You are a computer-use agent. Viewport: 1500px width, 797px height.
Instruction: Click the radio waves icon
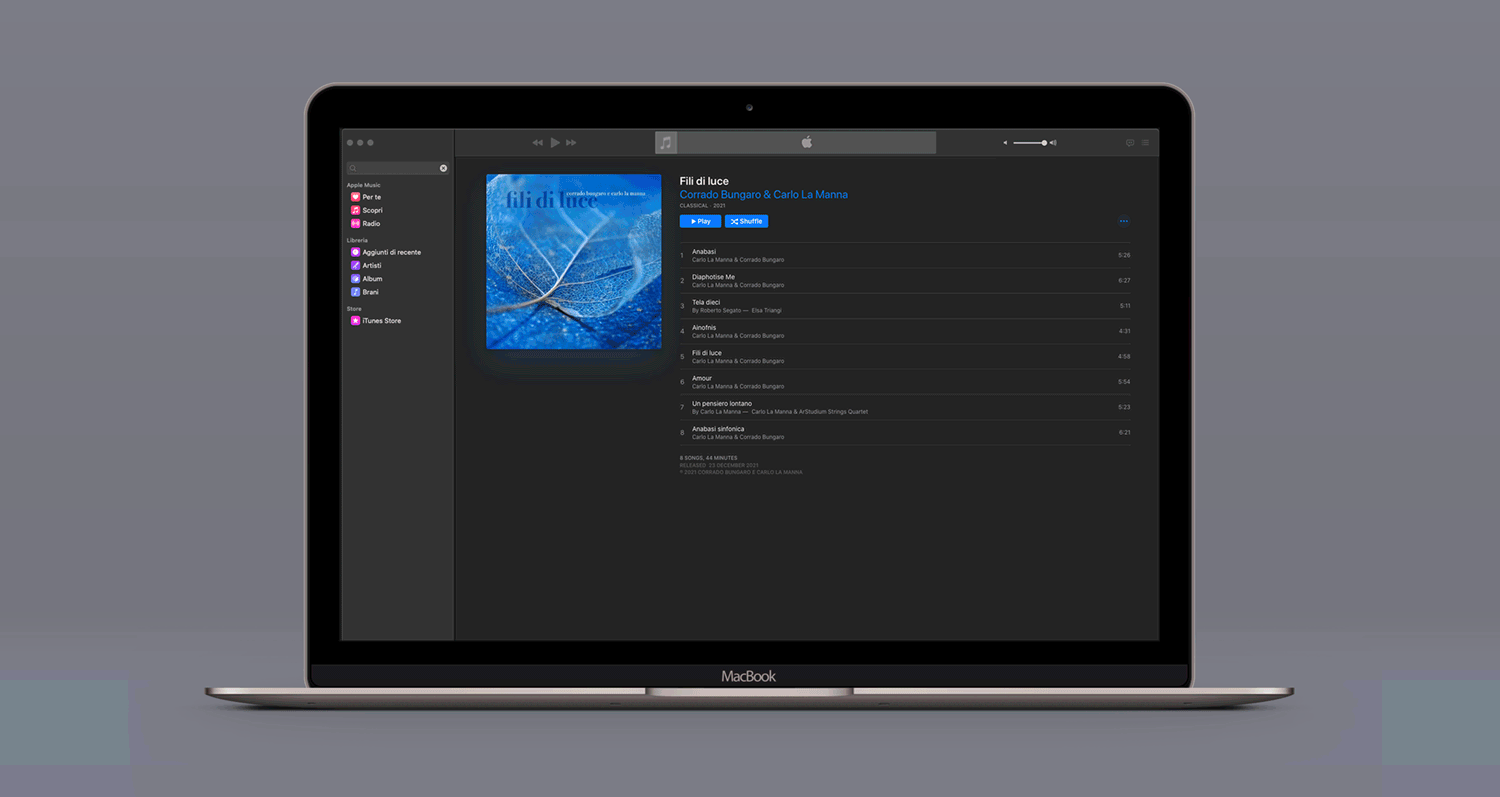[355, 223]
